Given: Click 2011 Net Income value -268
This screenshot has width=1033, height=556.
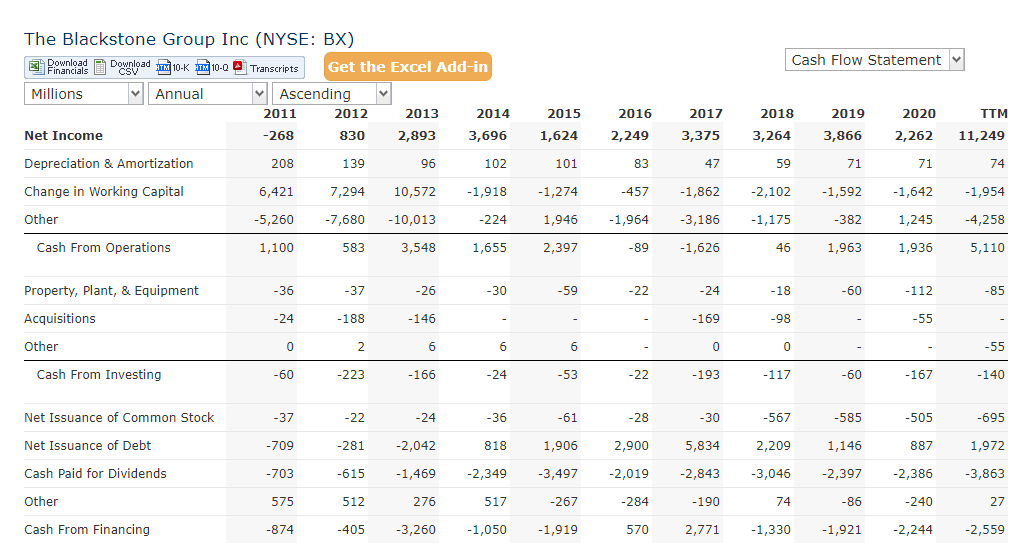Looking at the screenshot, I should 278,136.
